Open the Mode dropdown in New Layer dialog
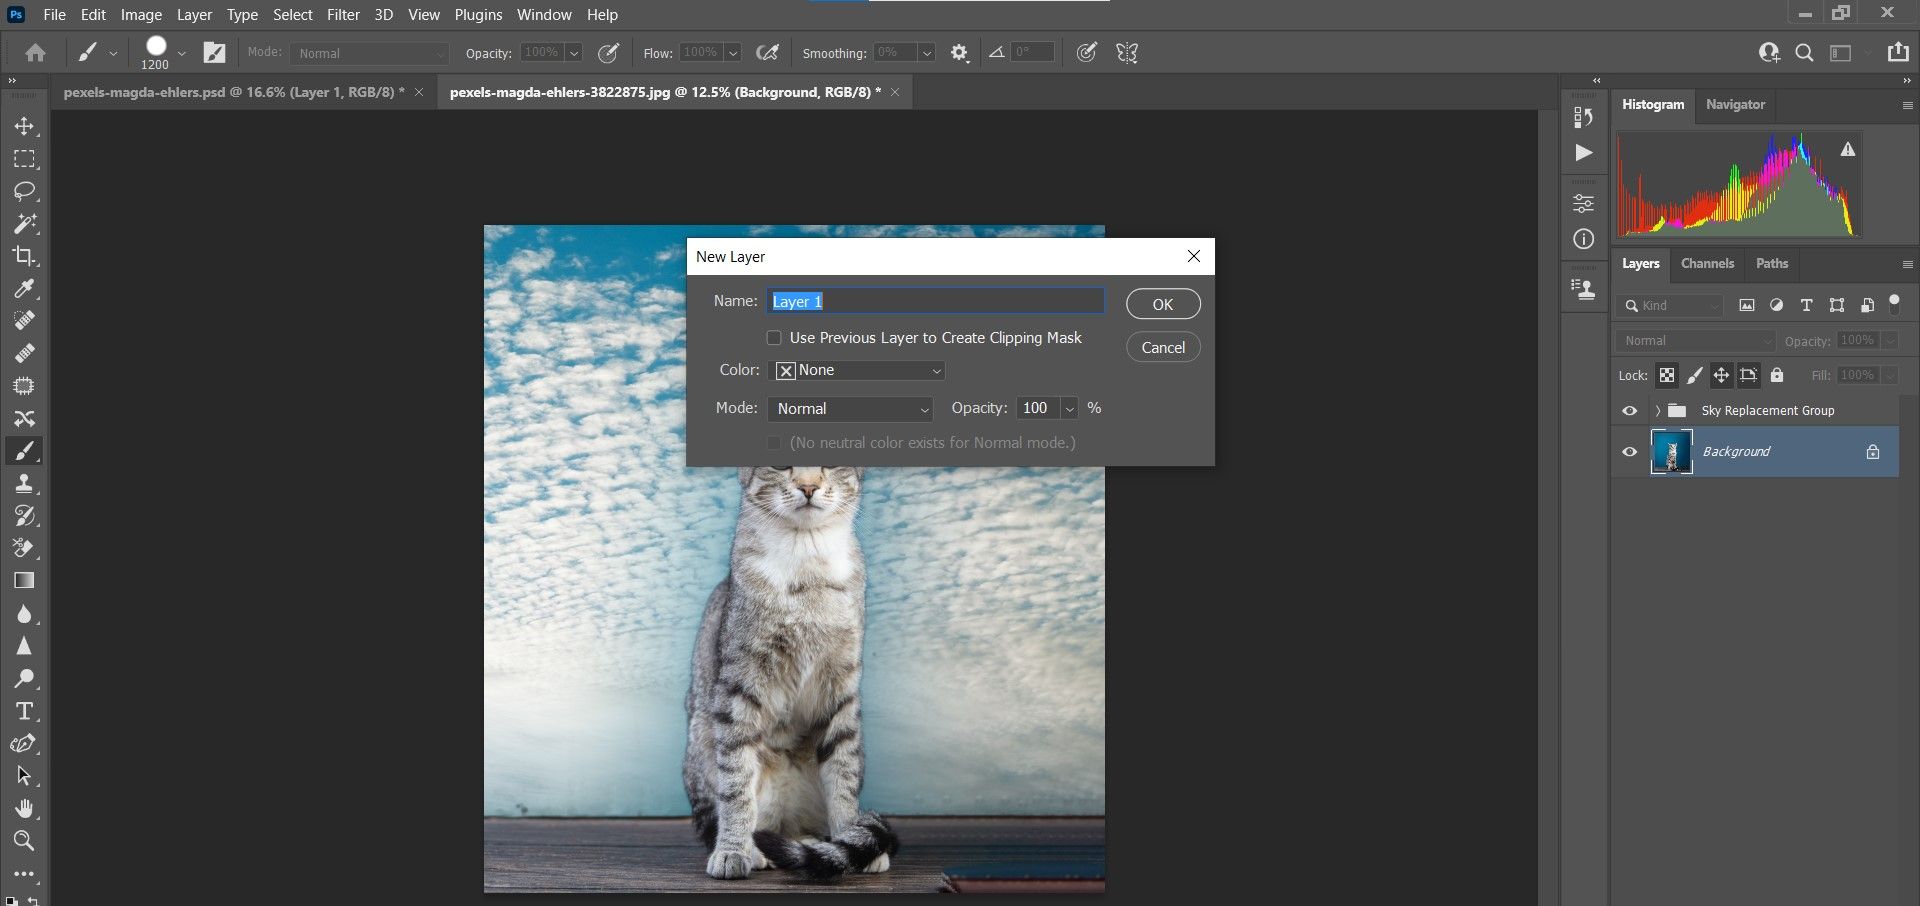The height and width of the screenshot is (906, 1920). (x=851, y=409)
